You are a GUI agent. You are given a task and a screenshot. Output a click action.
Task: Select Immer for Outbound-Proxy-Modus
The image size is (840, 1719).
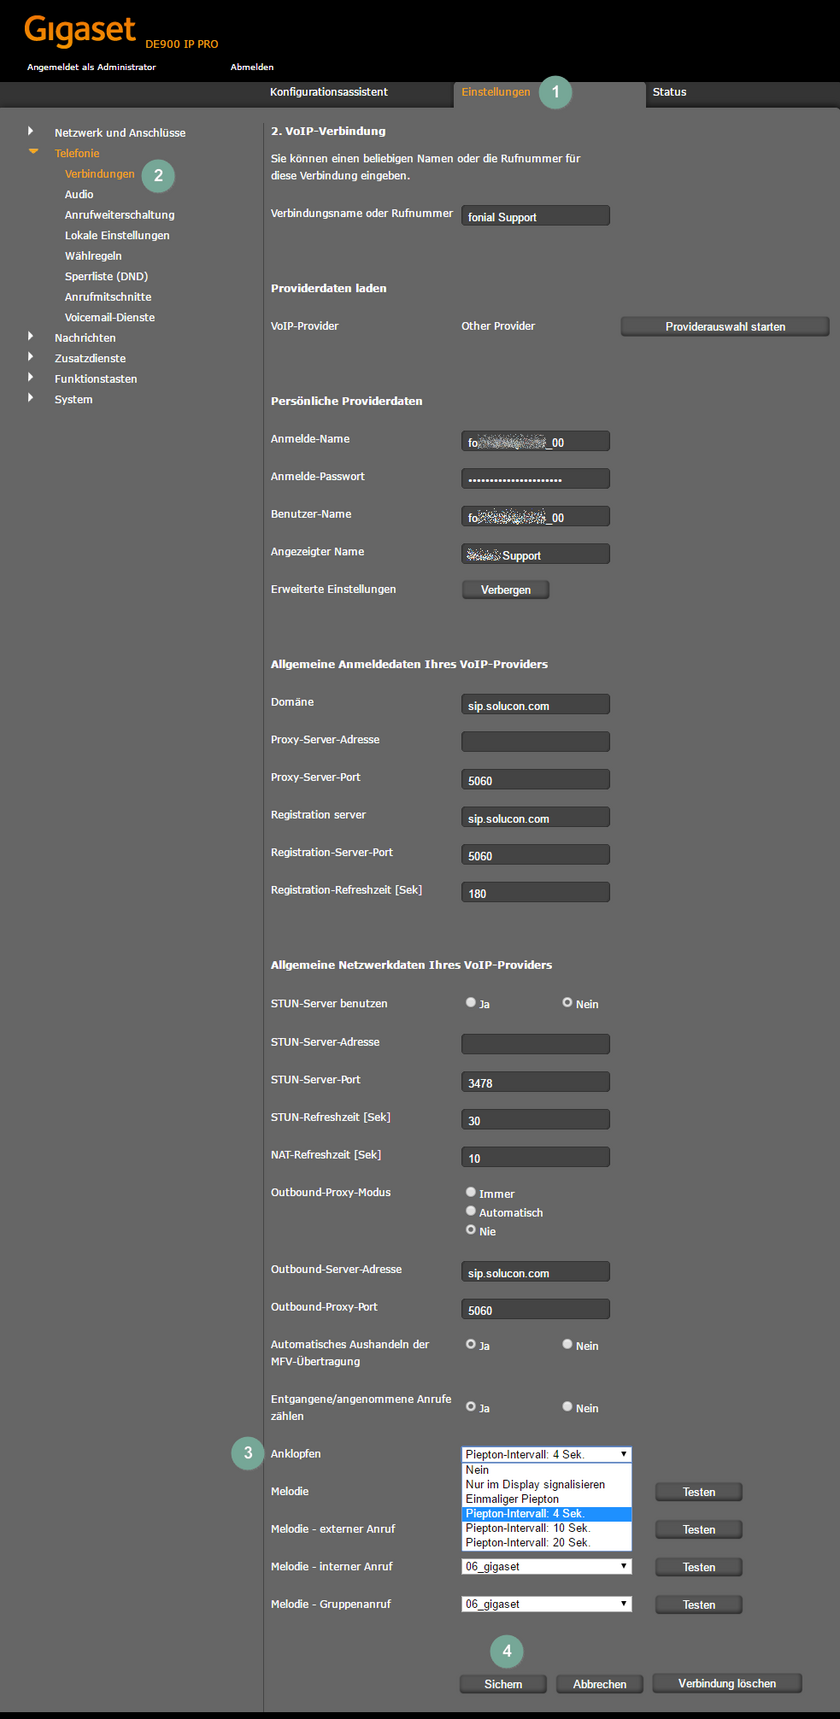tap(471, 1192)
